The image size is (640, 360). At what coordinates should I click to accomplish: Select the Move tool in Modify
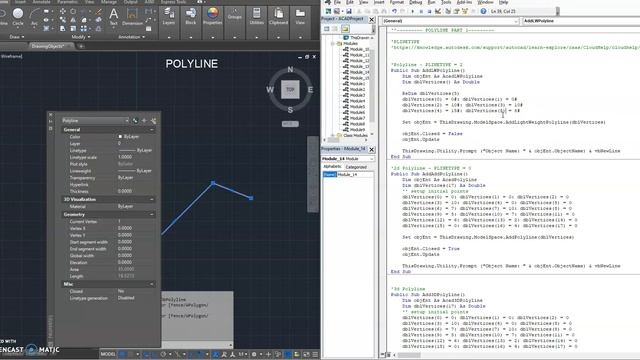click(62, 11)
